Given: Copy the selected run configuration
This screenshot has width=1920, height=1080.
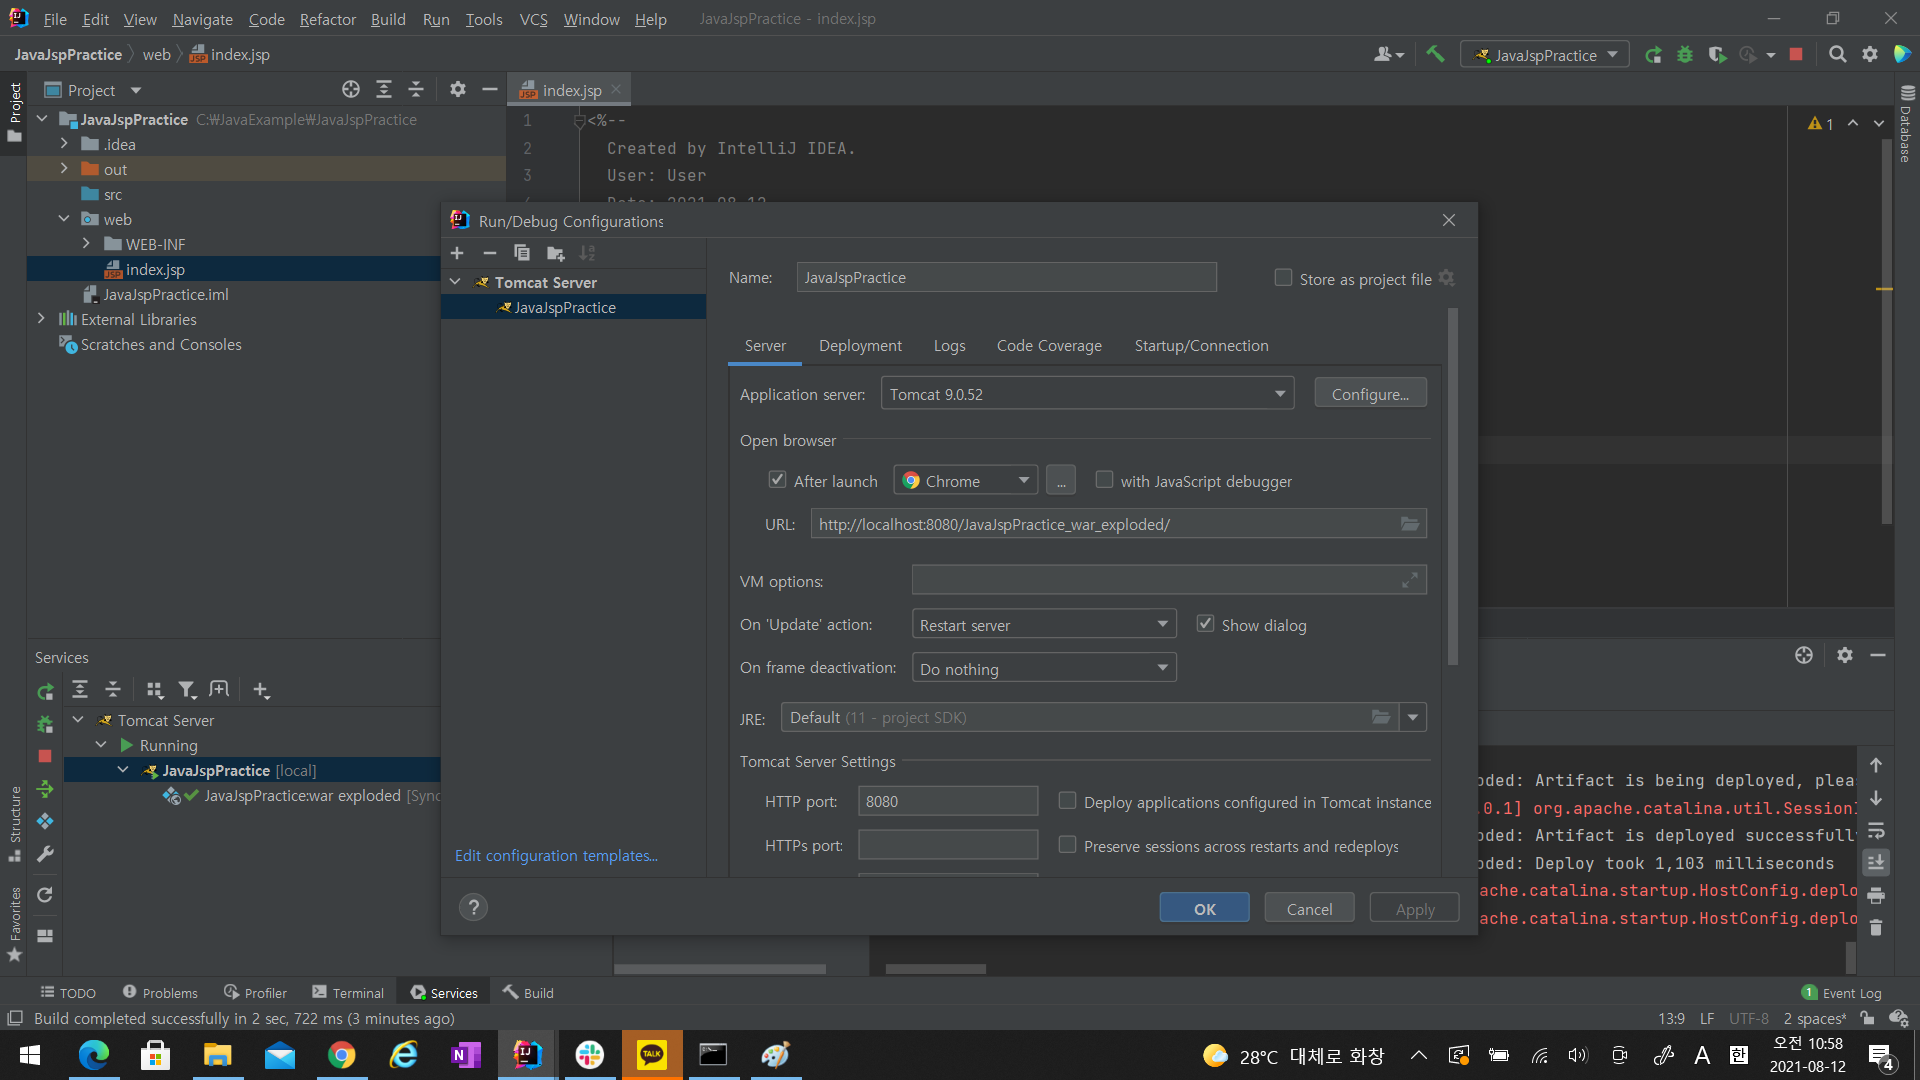Looking at the screenshot, I should click(522, 253).
